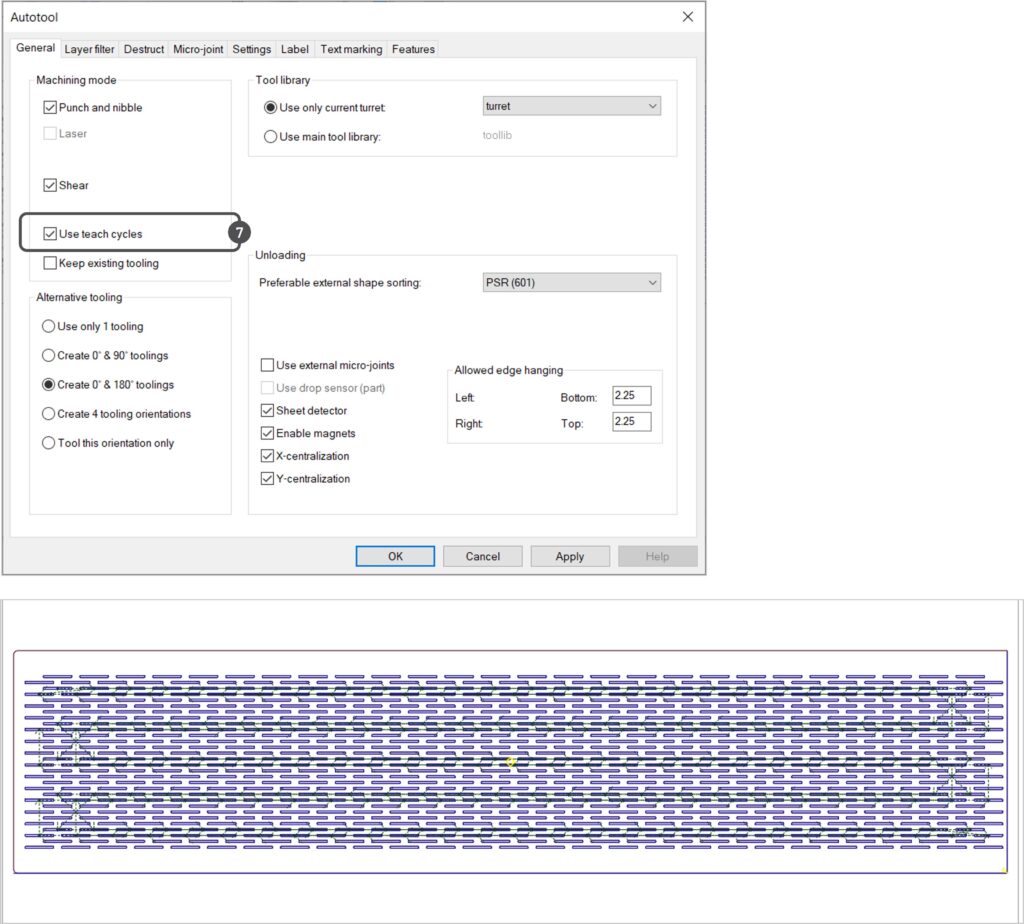Click the Bottom edge hanging field
Screen dimensions: 1024x924
632,397
